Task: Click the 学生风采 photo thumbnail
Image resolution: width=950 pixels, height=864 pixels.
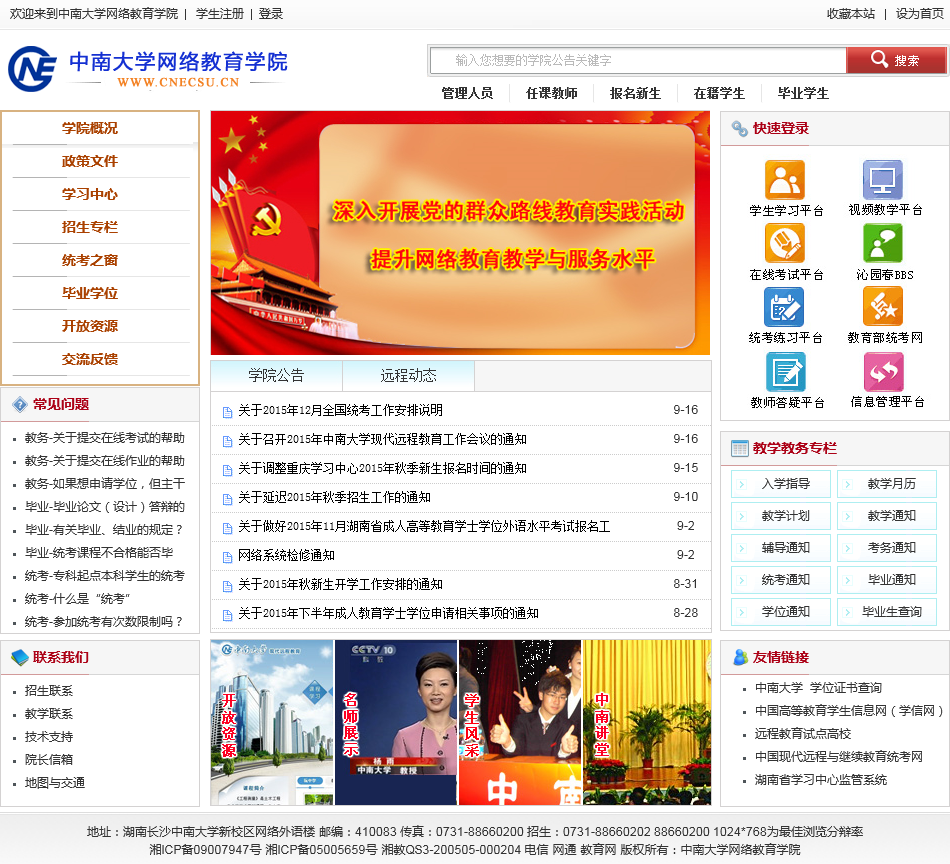Action: [520, 722]
